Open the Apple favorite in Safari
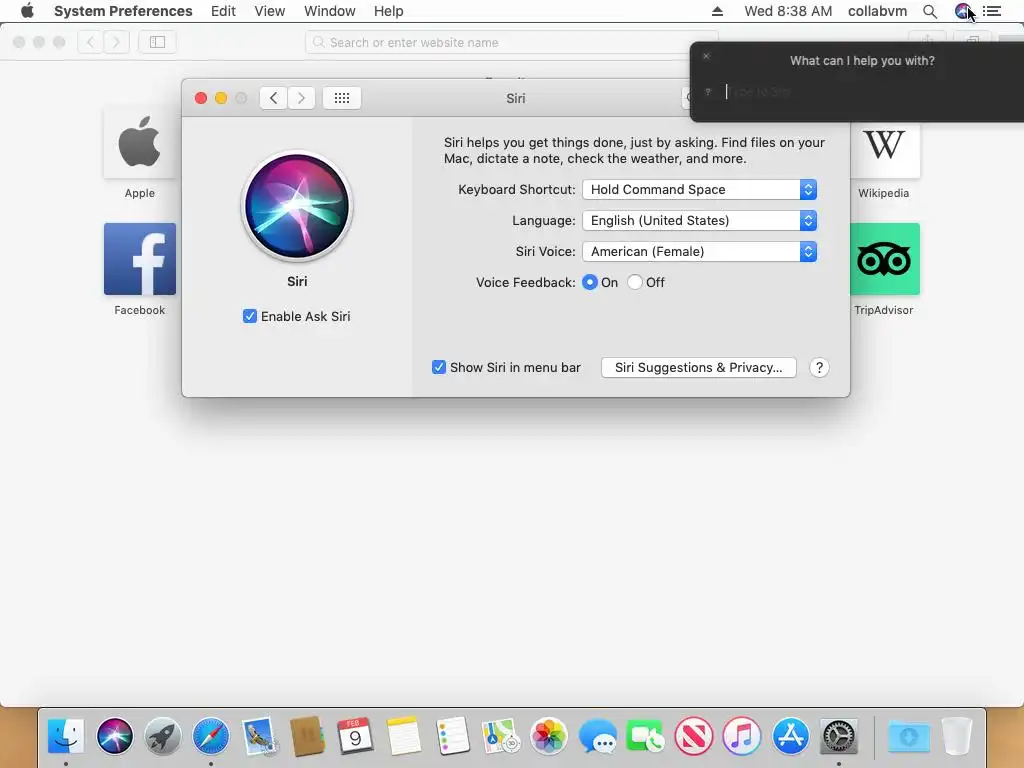The image size is (1024, 768). tap(140, 152)
